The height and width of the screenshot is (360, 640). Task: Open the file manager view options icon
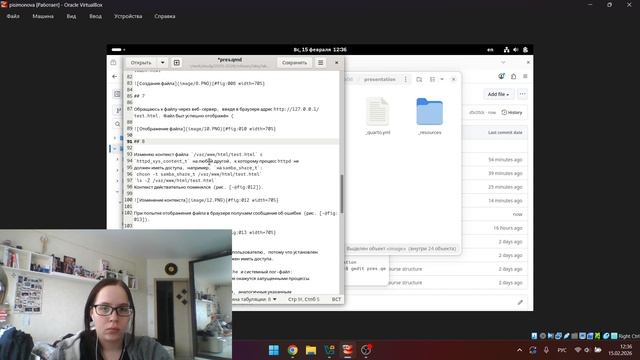(432, 79)
